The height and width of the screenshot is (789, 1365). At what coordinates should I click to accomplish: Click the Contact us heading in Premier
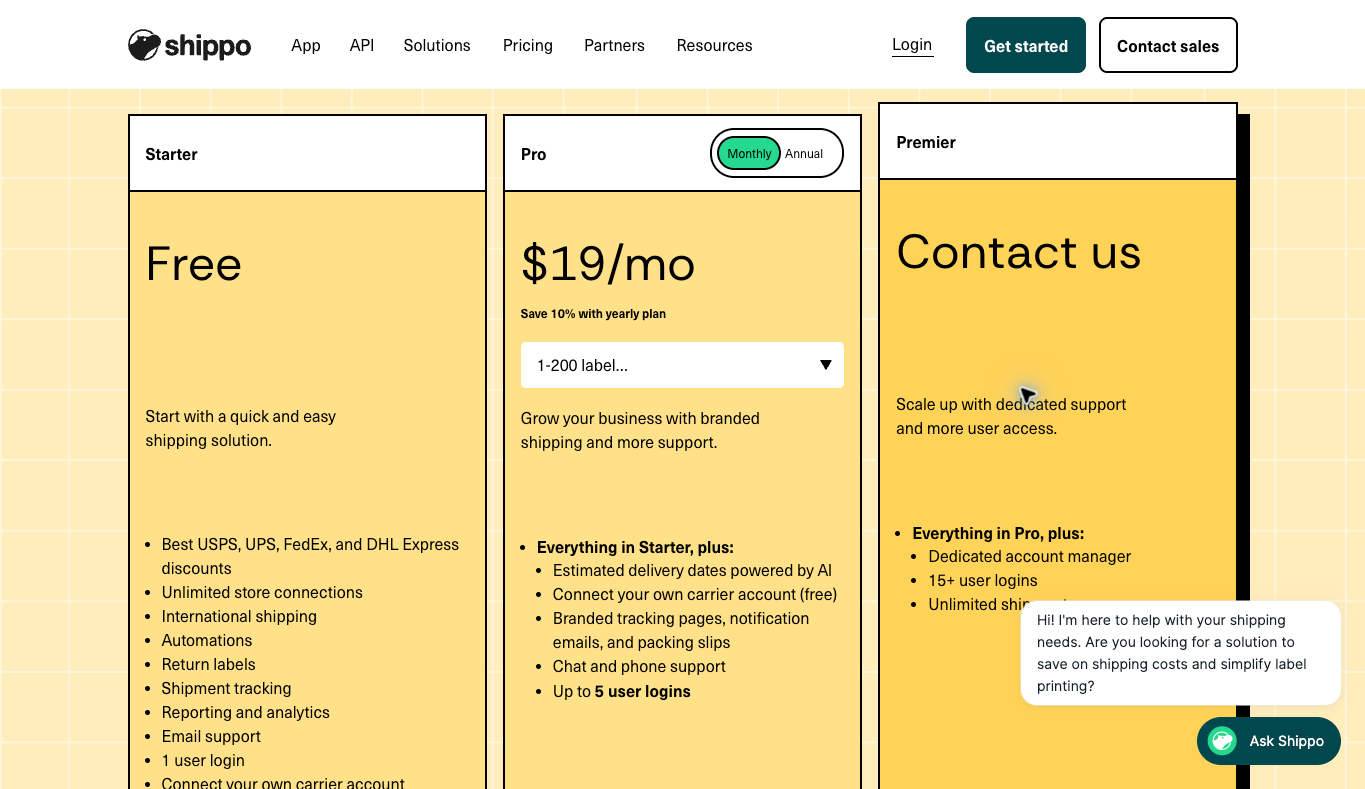[1018, 251]
